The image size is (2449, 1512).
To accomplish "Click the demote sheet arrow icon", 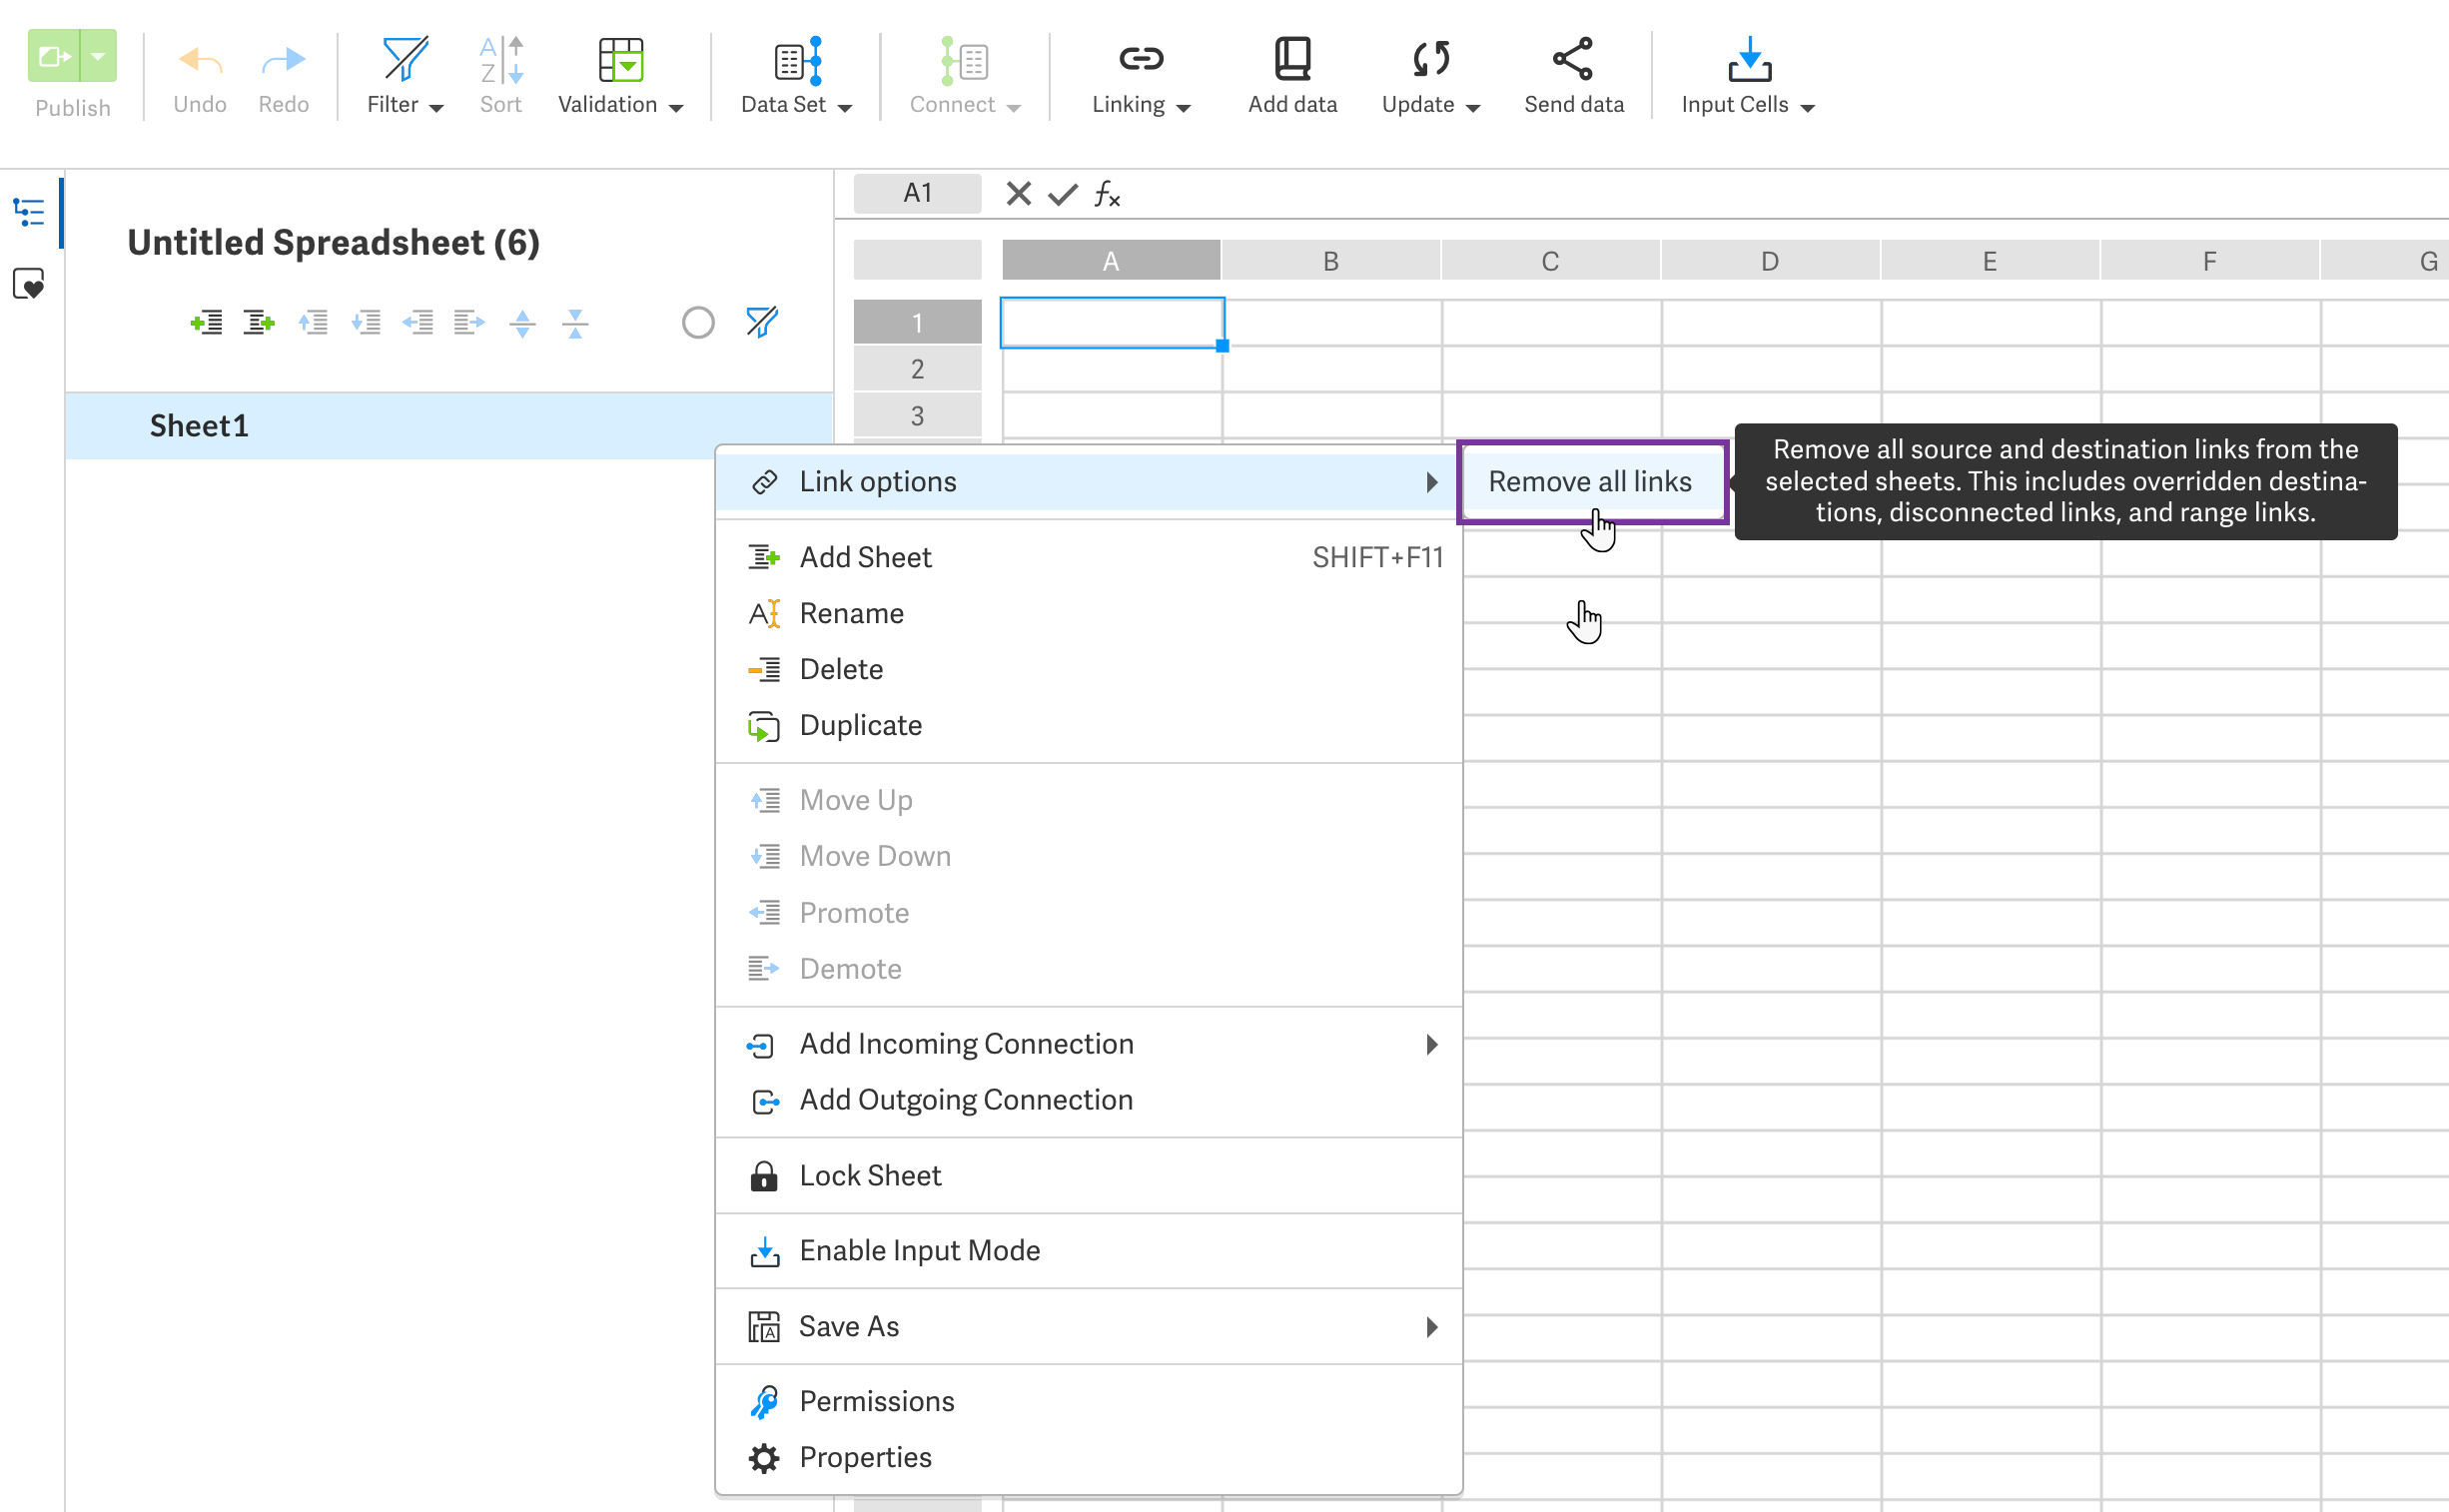I will (x=467, y=322).
